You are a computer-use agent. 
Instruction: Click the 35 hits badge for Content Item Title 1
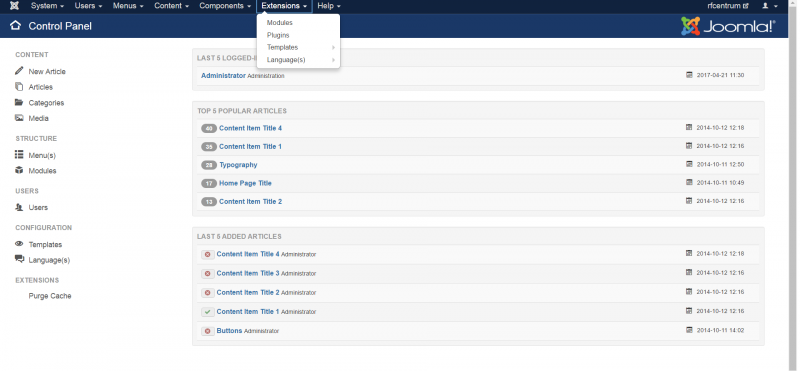tap(209, 147)
